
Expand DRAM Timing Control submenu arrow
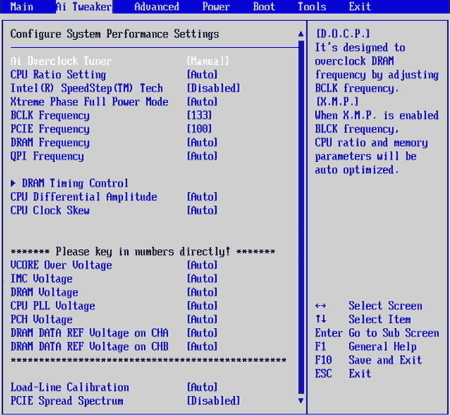click(x=13, y=183)
